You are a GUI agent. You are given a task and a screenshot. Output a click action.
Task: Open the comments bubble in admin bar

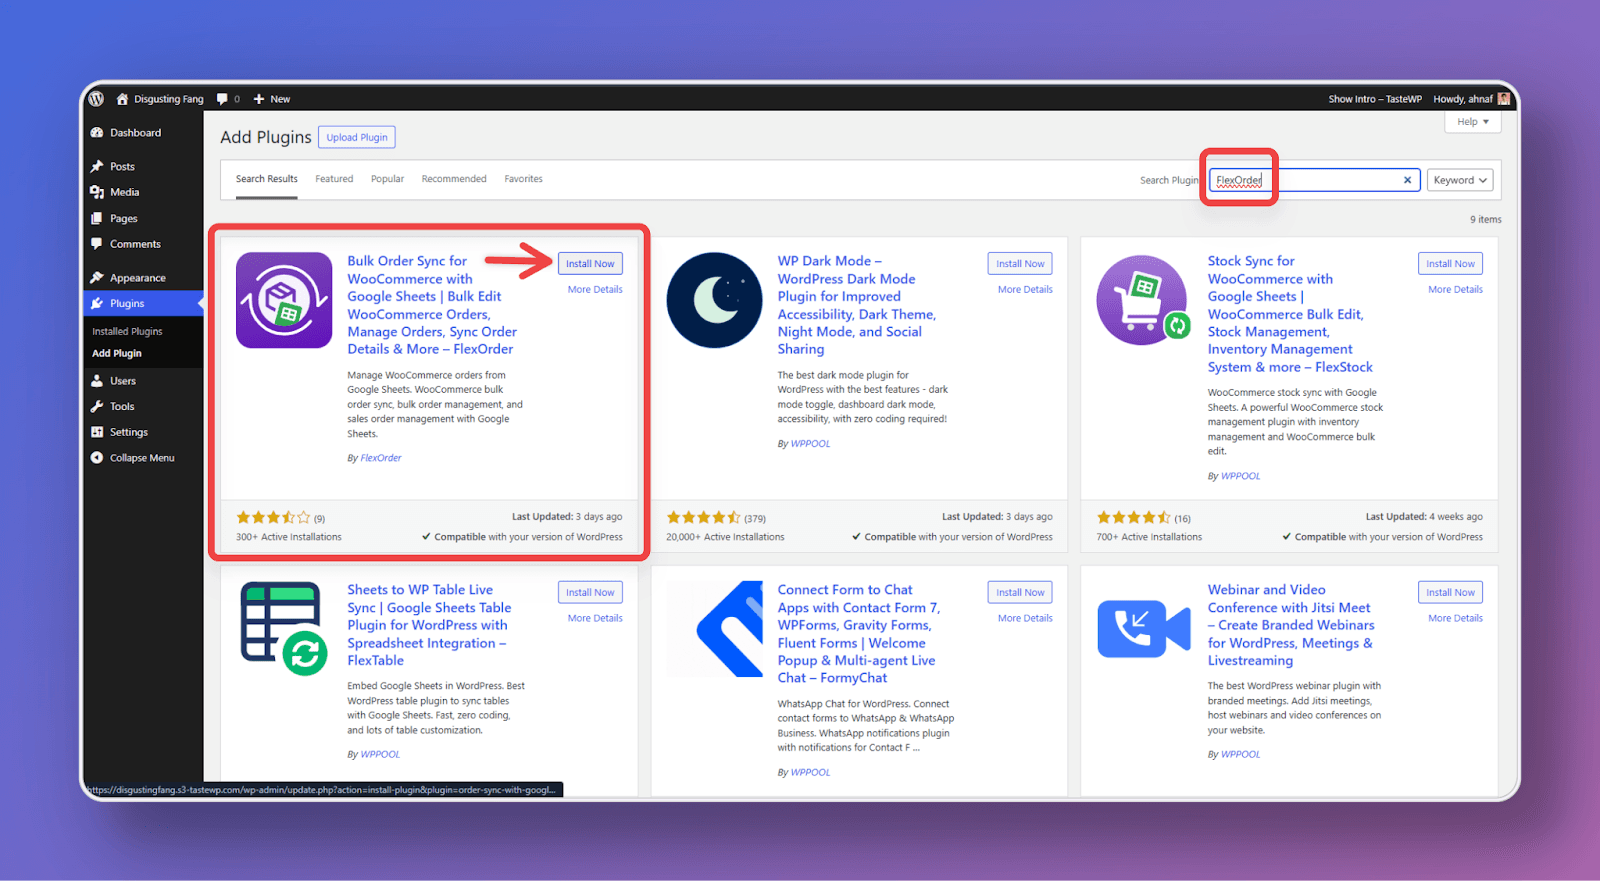228,99
